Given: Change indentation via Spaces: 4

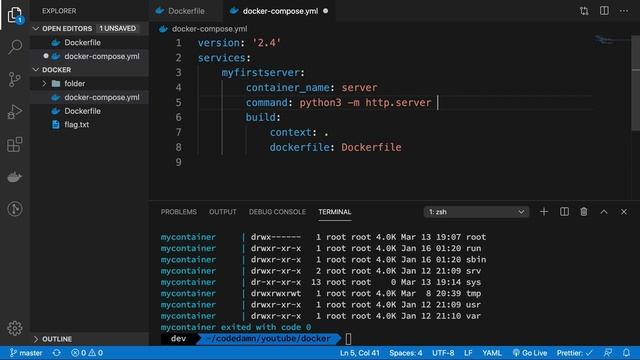Looking at the screenshot, I should click(x=406, y=353).
